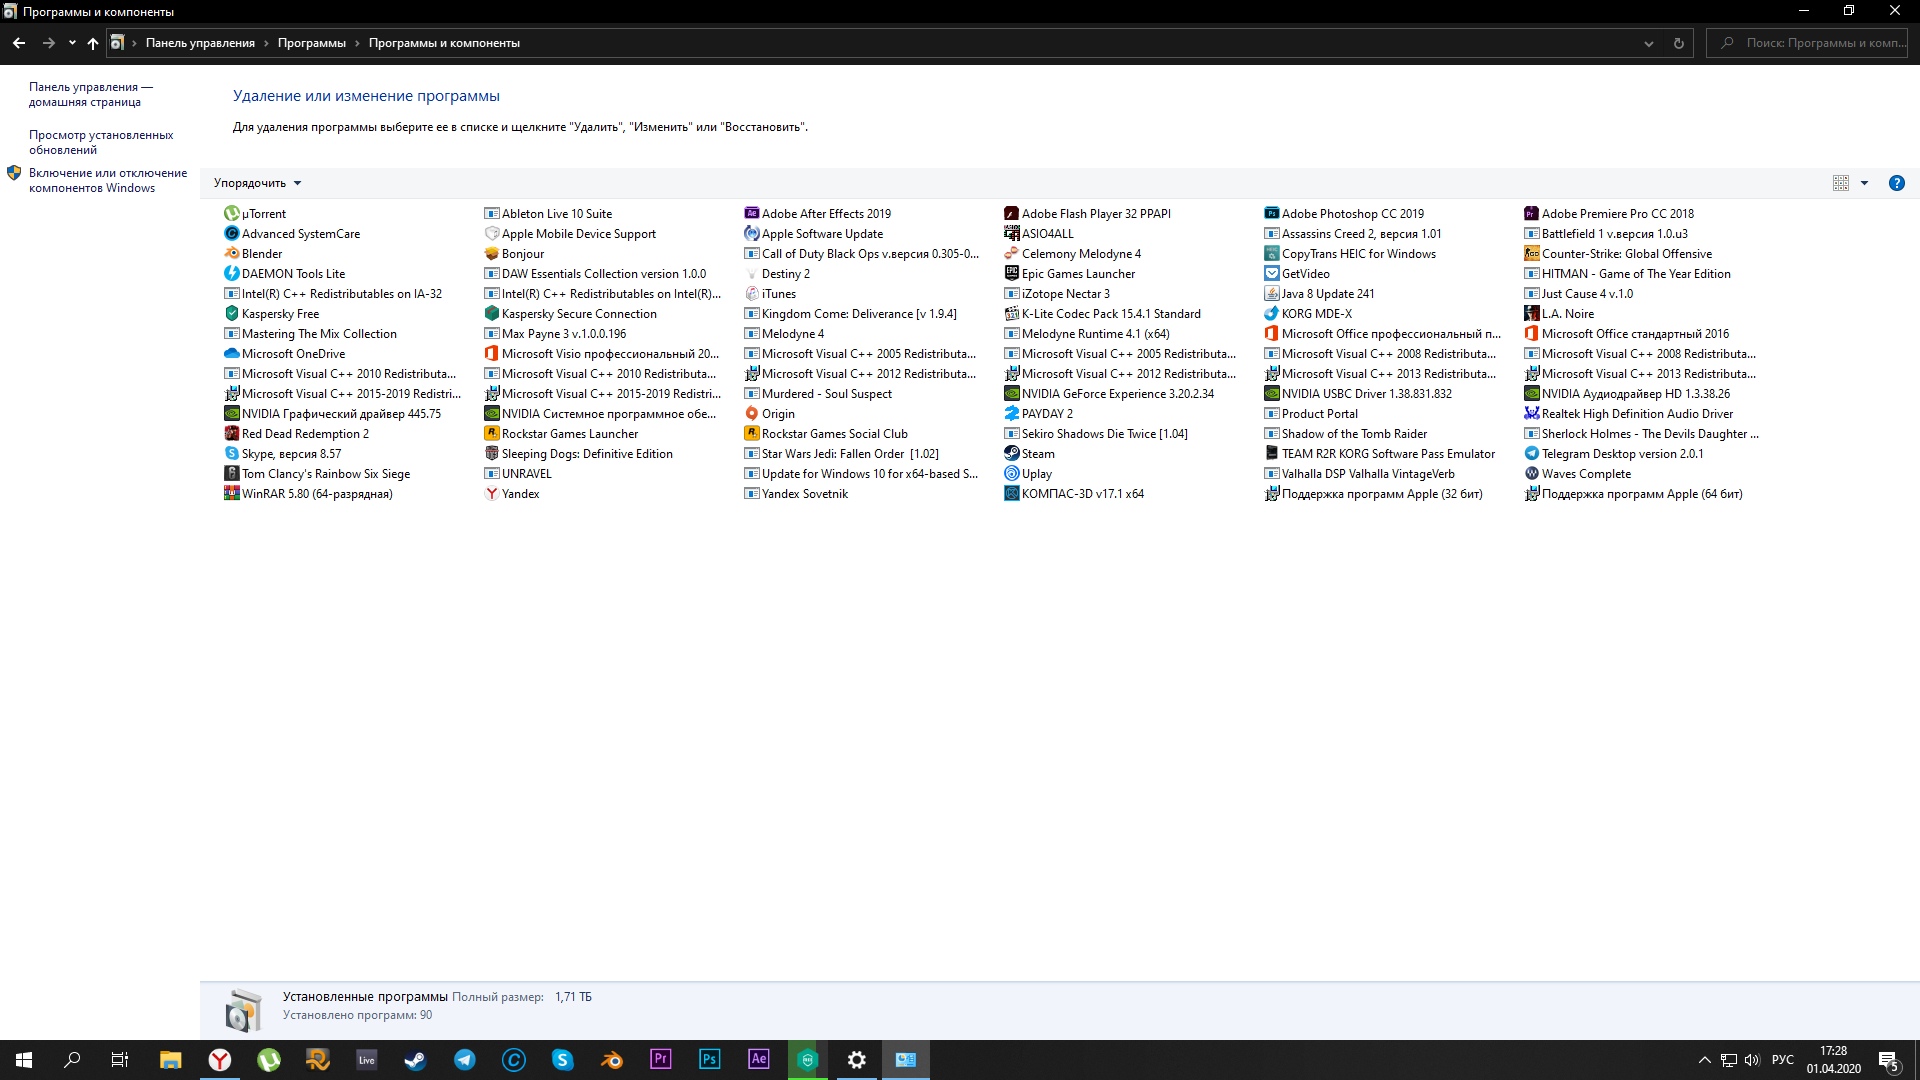Click the DAEMON Tools Lite icon
The height and width of the screenshot is (1080, 1920).
(232, 274)
